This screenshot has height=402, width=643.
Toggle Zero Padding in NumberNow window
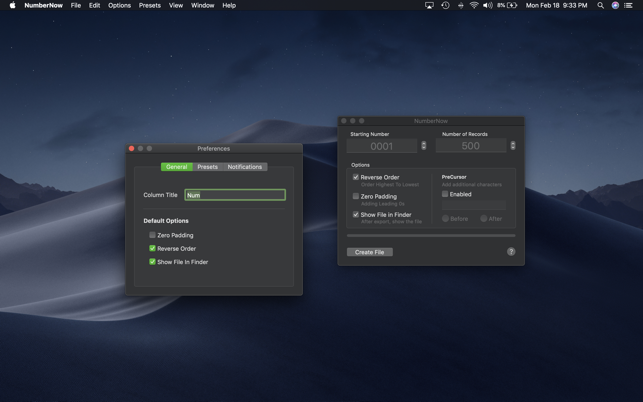[x=356, y=196]
